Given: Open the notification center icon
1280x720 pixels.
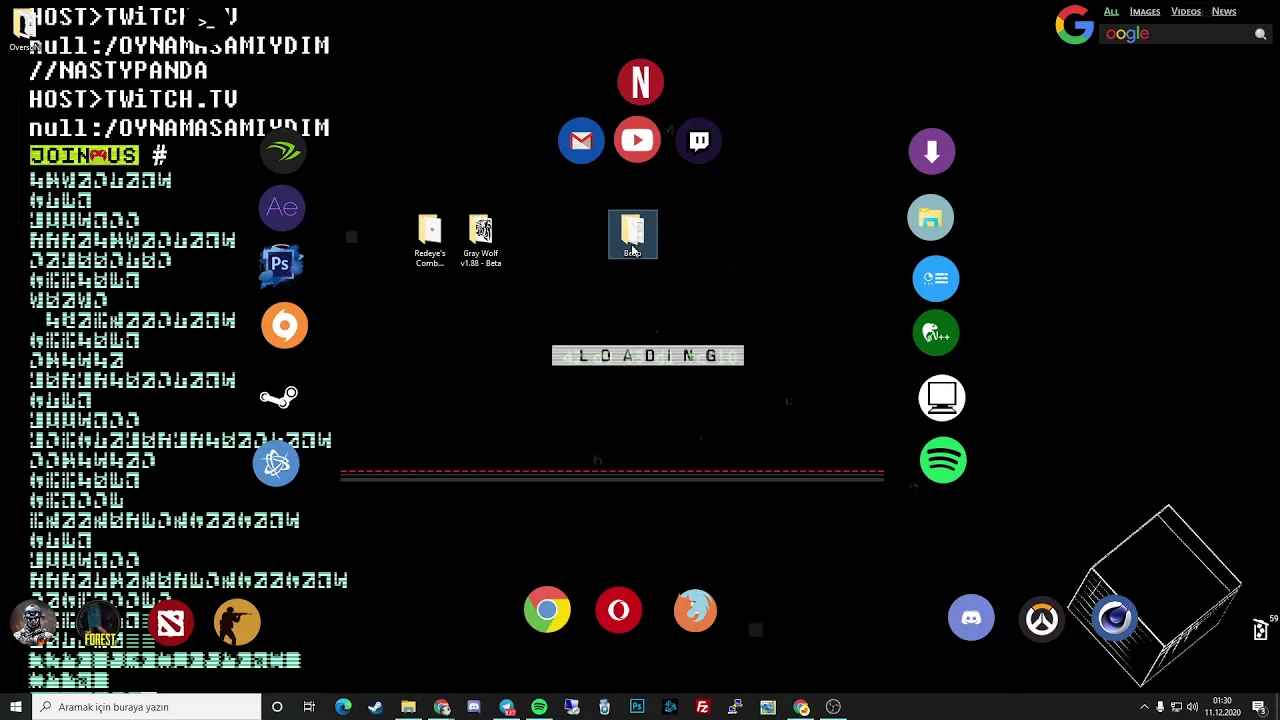Looking at the screenshot, I should pos(1259,707).
